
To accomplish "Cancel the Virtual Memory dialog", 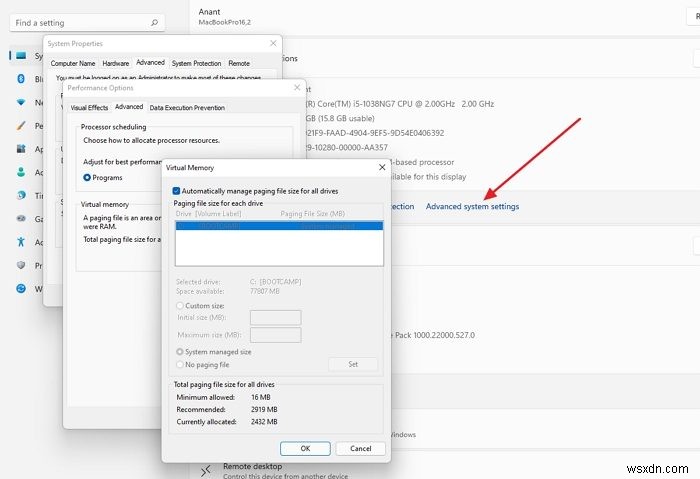I will tap(361, 449).
